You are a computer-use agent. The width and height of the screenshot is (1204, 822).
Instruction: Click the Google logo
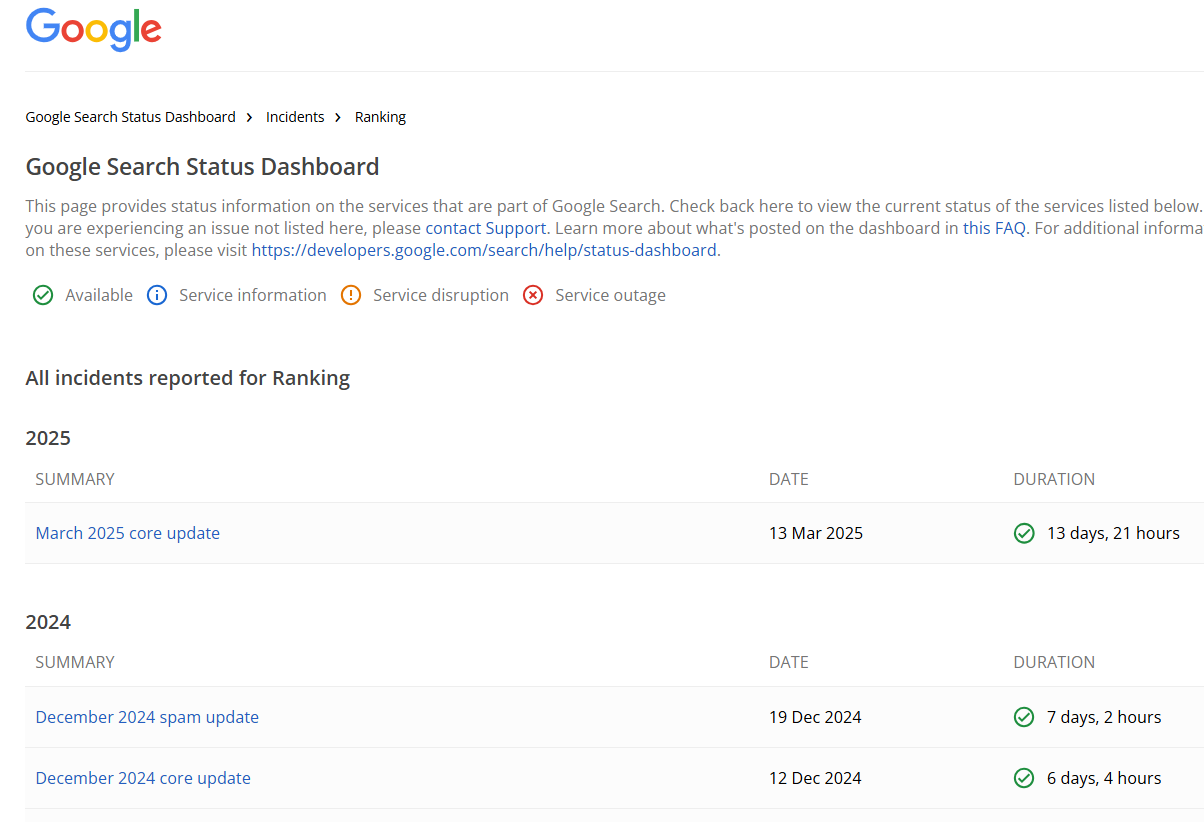[93, 29]
